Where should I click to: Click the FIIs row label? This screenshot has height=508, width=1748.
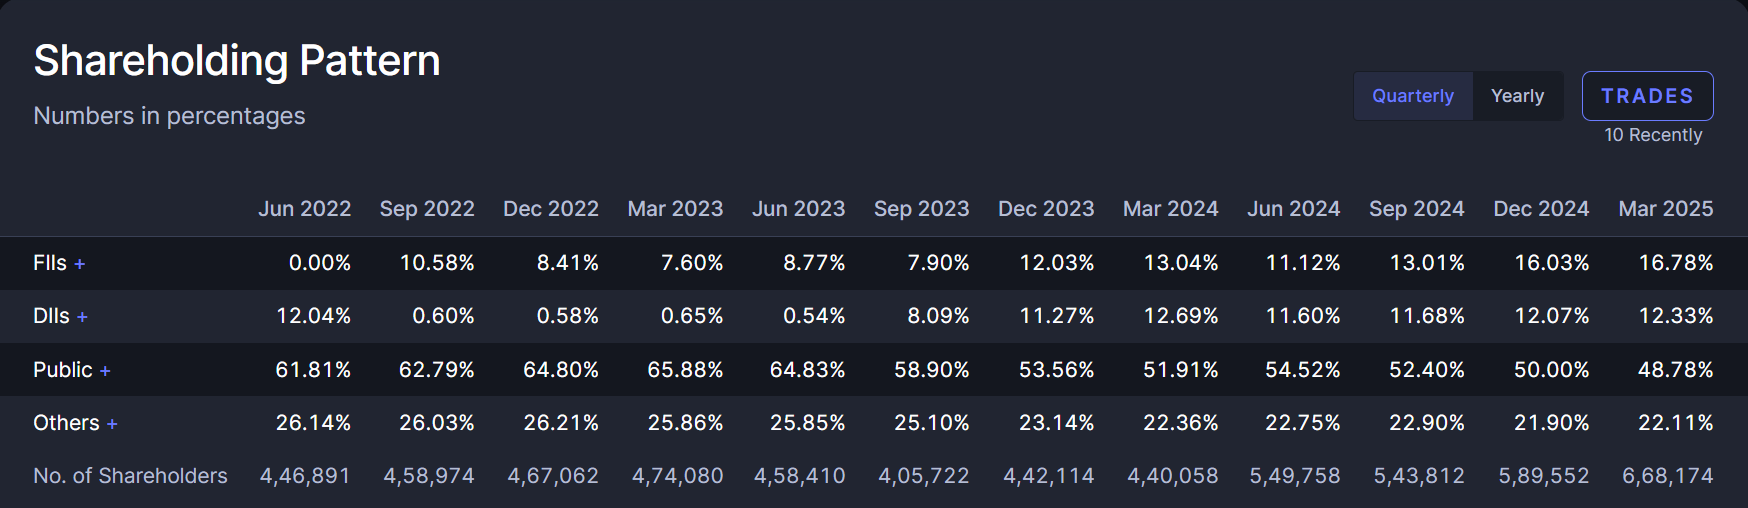pos(50,263)
